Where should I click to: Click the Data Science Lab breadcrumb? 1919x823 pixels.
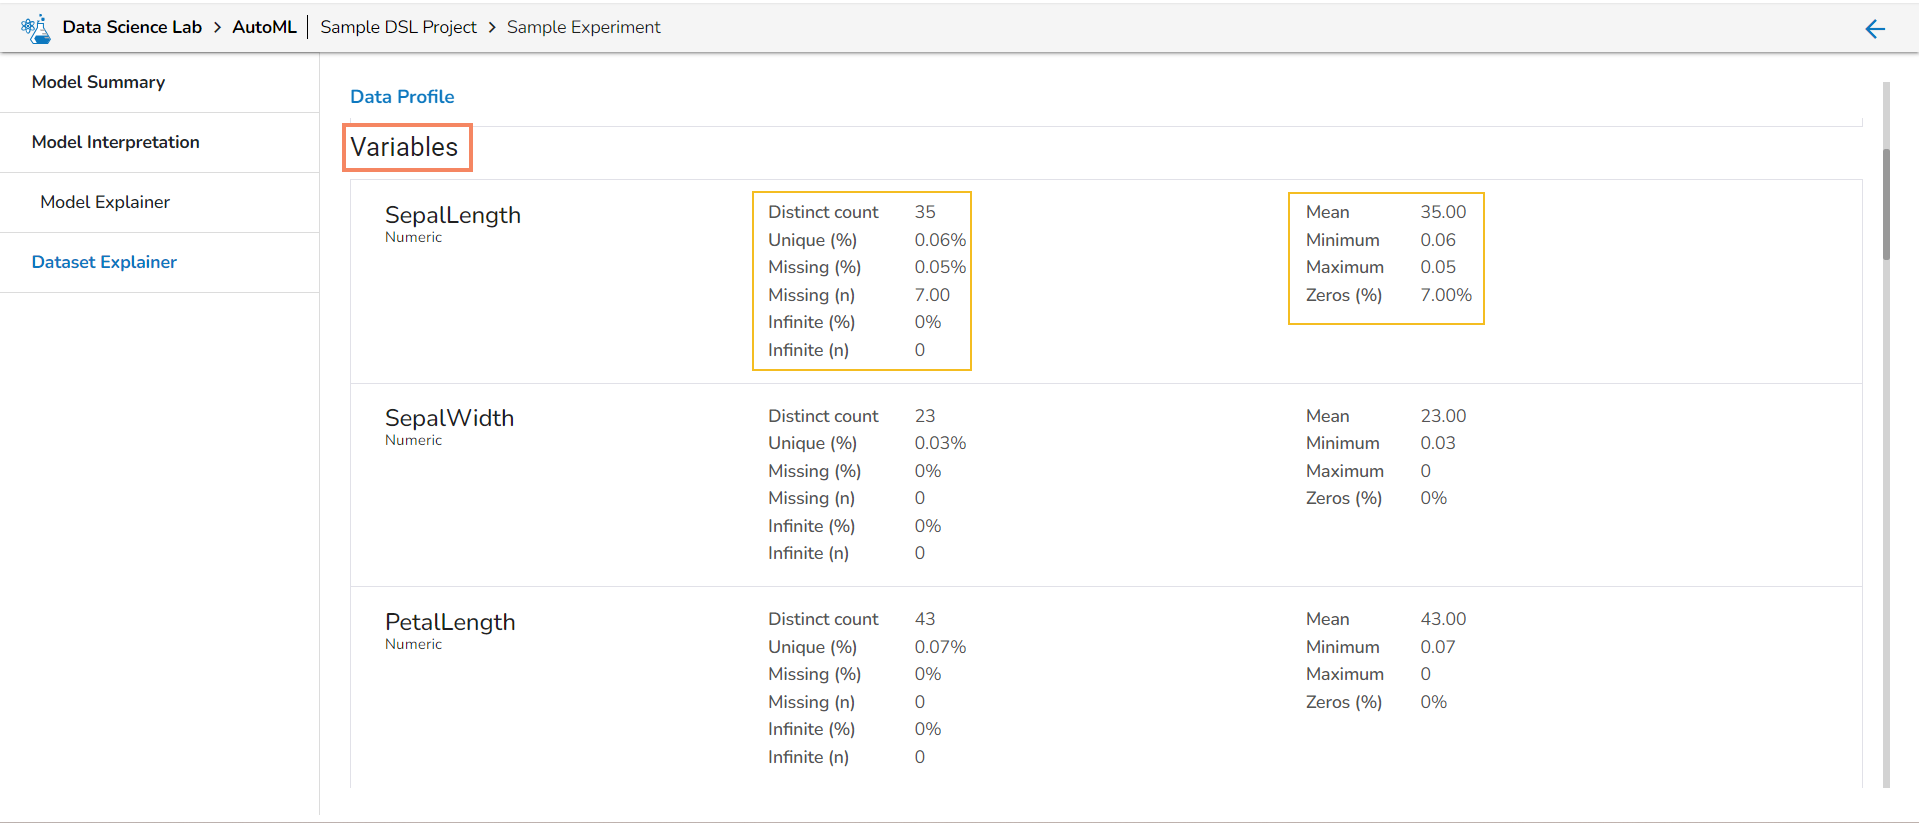point(132,27)
